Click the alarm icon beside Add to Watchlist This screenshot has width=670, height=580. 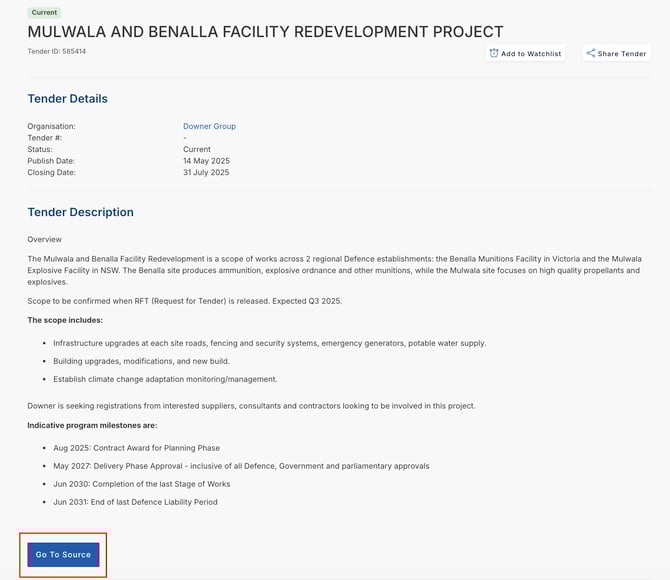pos(494,53)
